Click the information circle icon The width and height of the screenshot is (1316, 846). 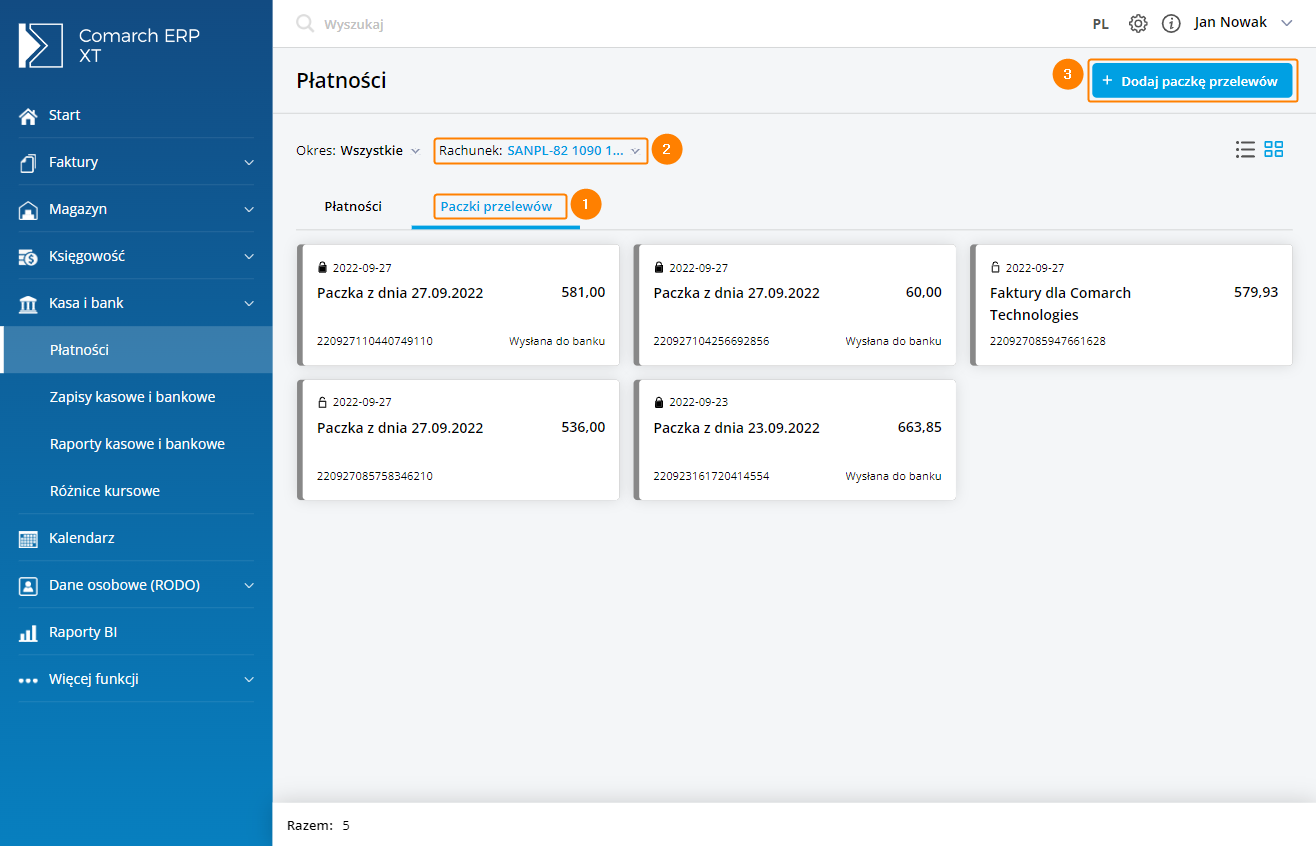[x=1171, y=23]
